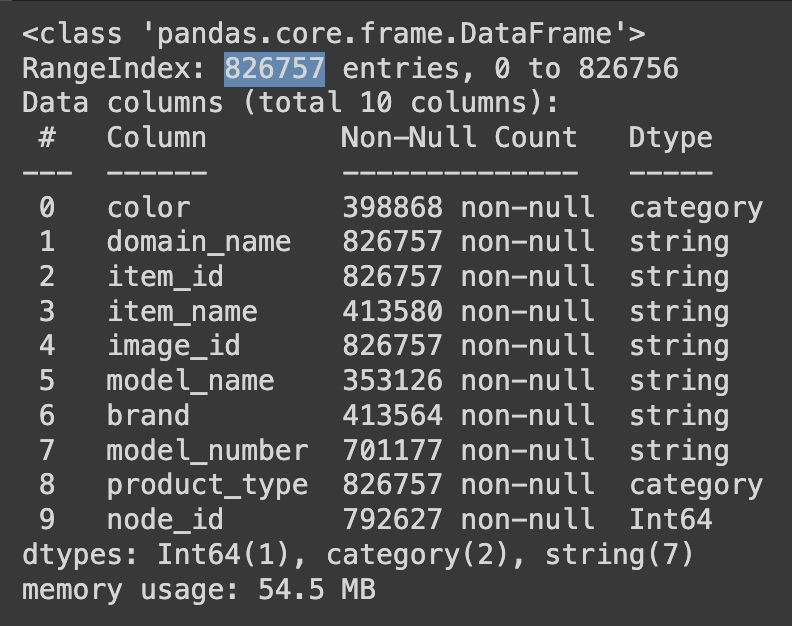792x626 pixels.
Task: Click the count 398868 in the color row
Action: [392, 208]
